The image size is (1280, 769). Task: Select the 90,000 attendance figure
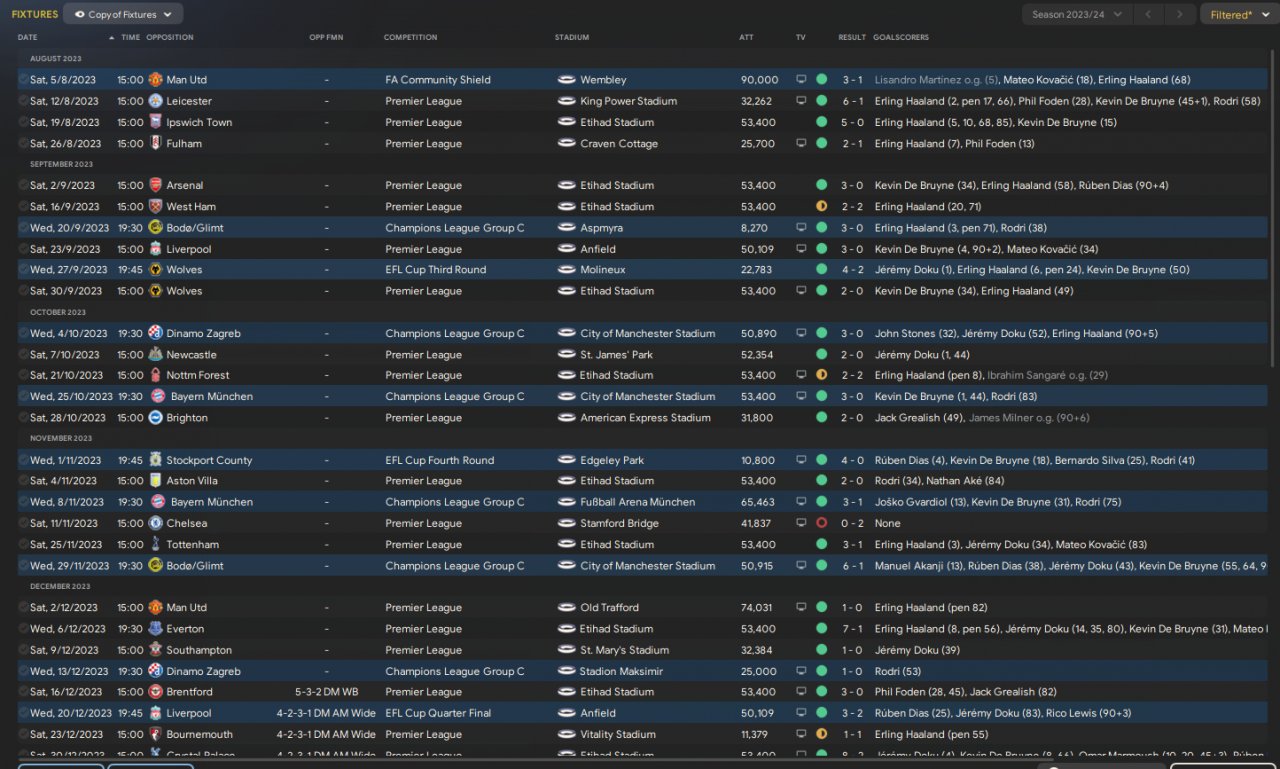pyautogui.click(x=760, y=80)
